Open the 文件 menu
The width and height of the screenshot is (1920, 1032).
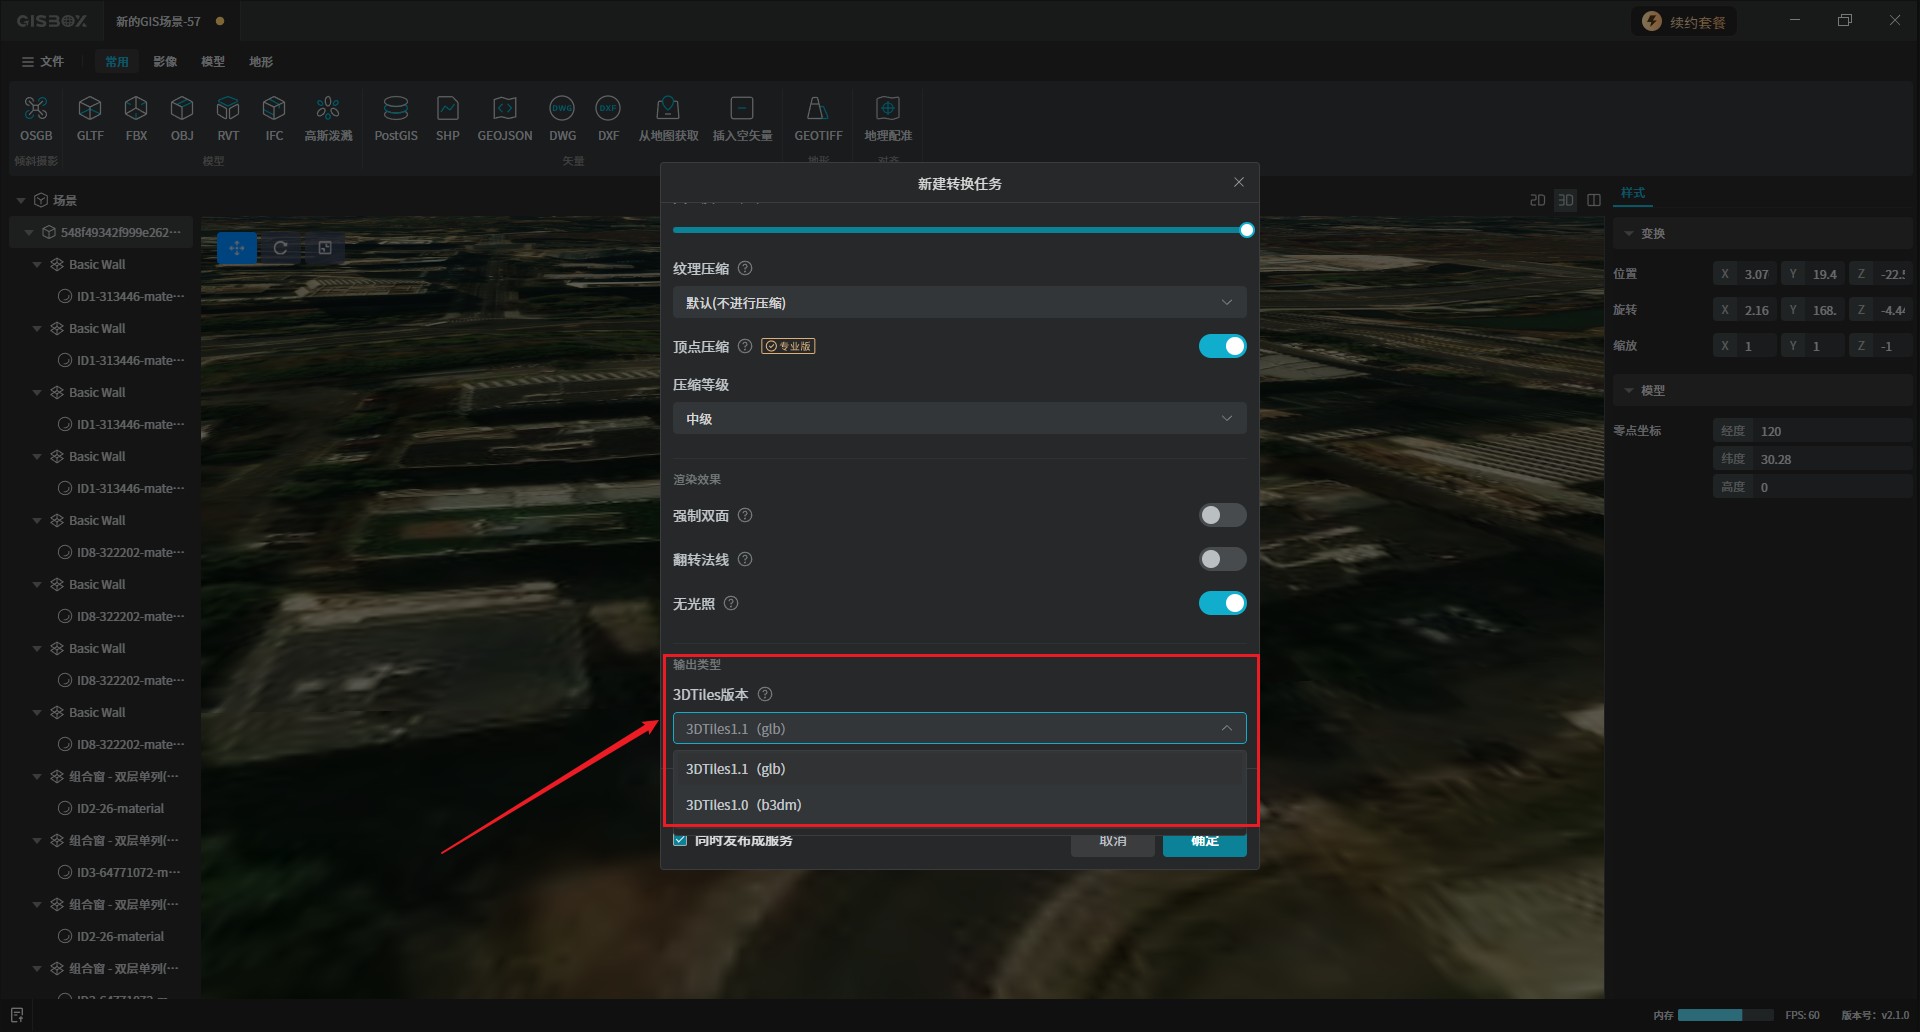43,62
